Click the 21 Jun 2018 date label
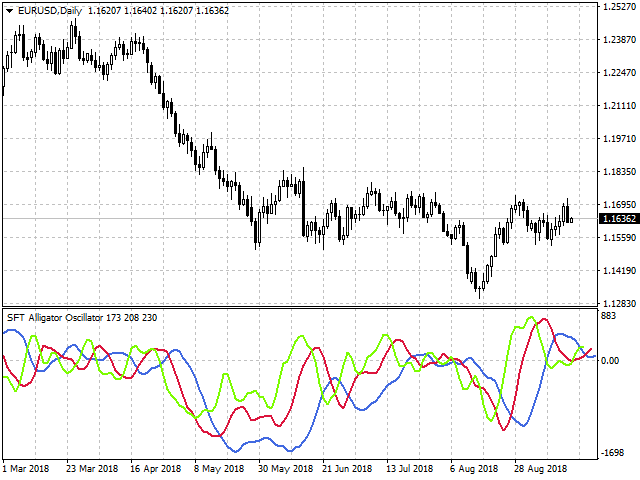This screenshot has width=640, height=480. [347, 469]
